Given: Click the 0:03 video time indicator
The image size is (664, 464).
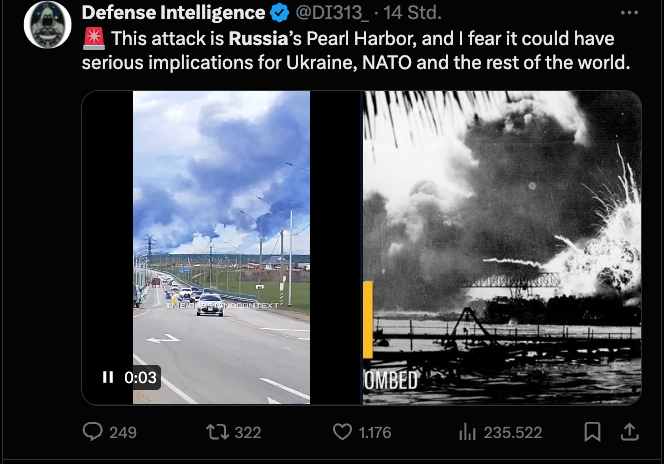Looking at the screenshot, I should 140,377.
